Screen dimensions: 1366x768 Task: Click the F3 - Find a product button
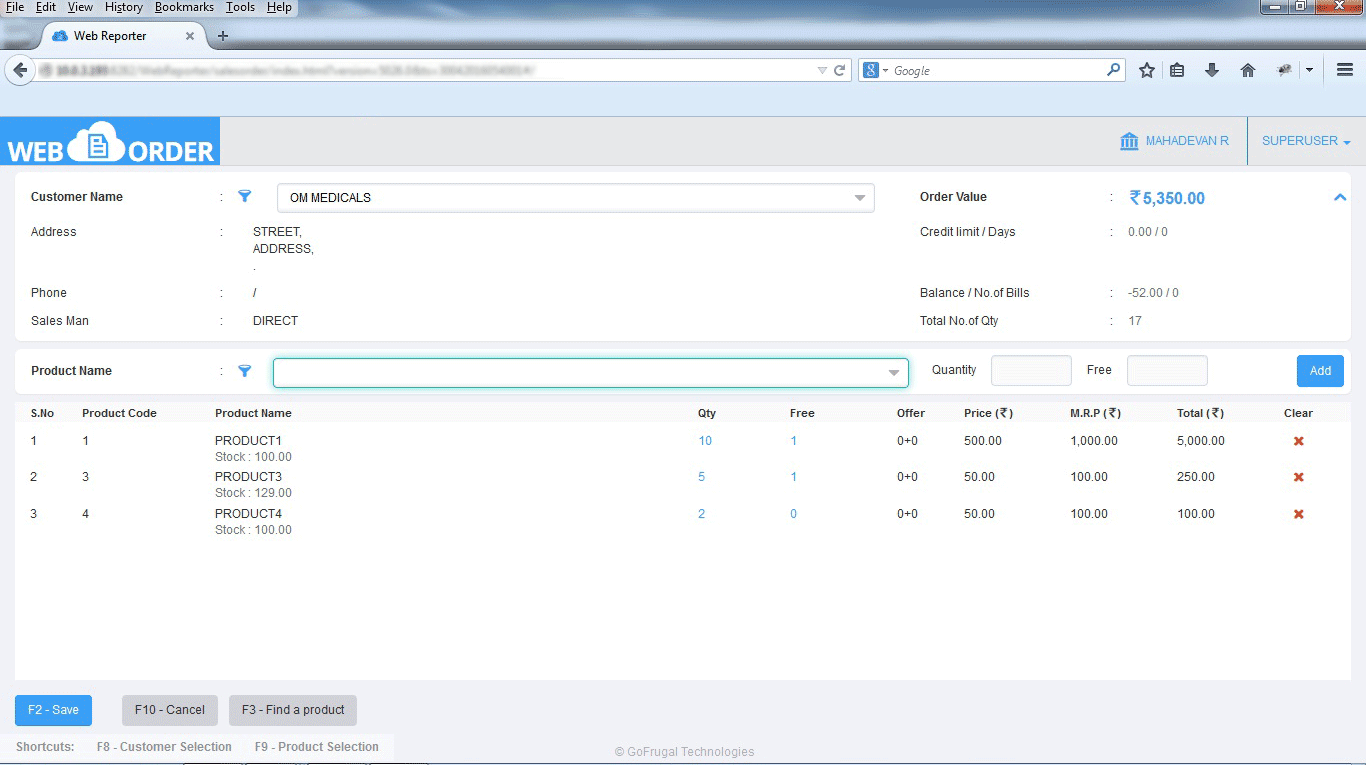pos(293,710)
